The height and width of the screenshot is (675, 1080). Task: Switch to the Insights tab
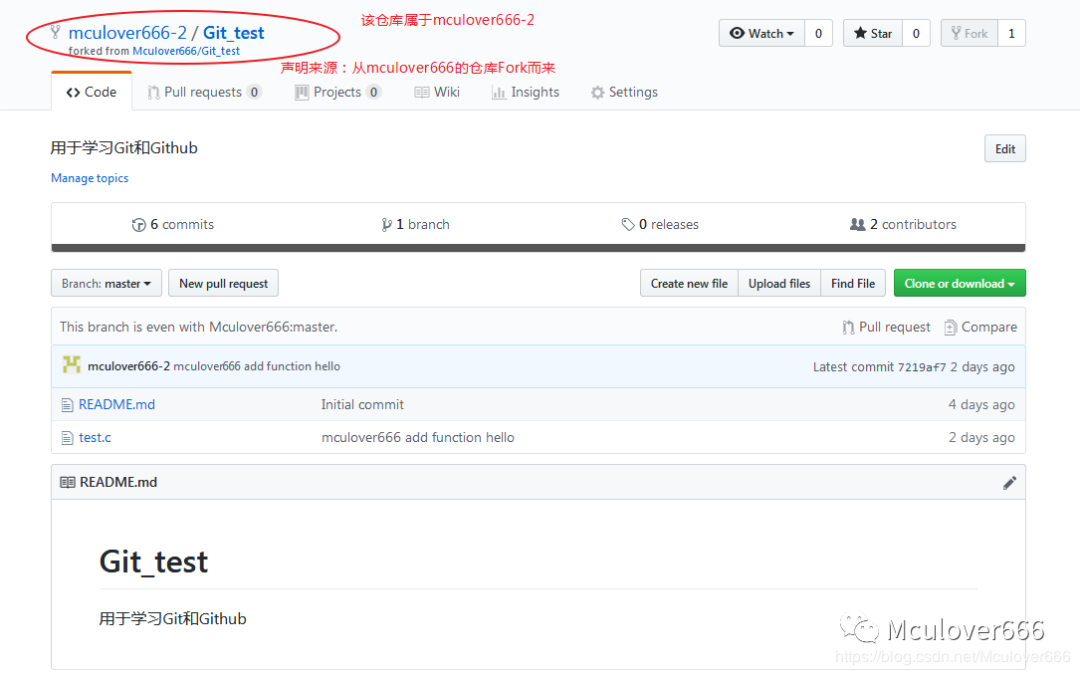pos(526,92)
